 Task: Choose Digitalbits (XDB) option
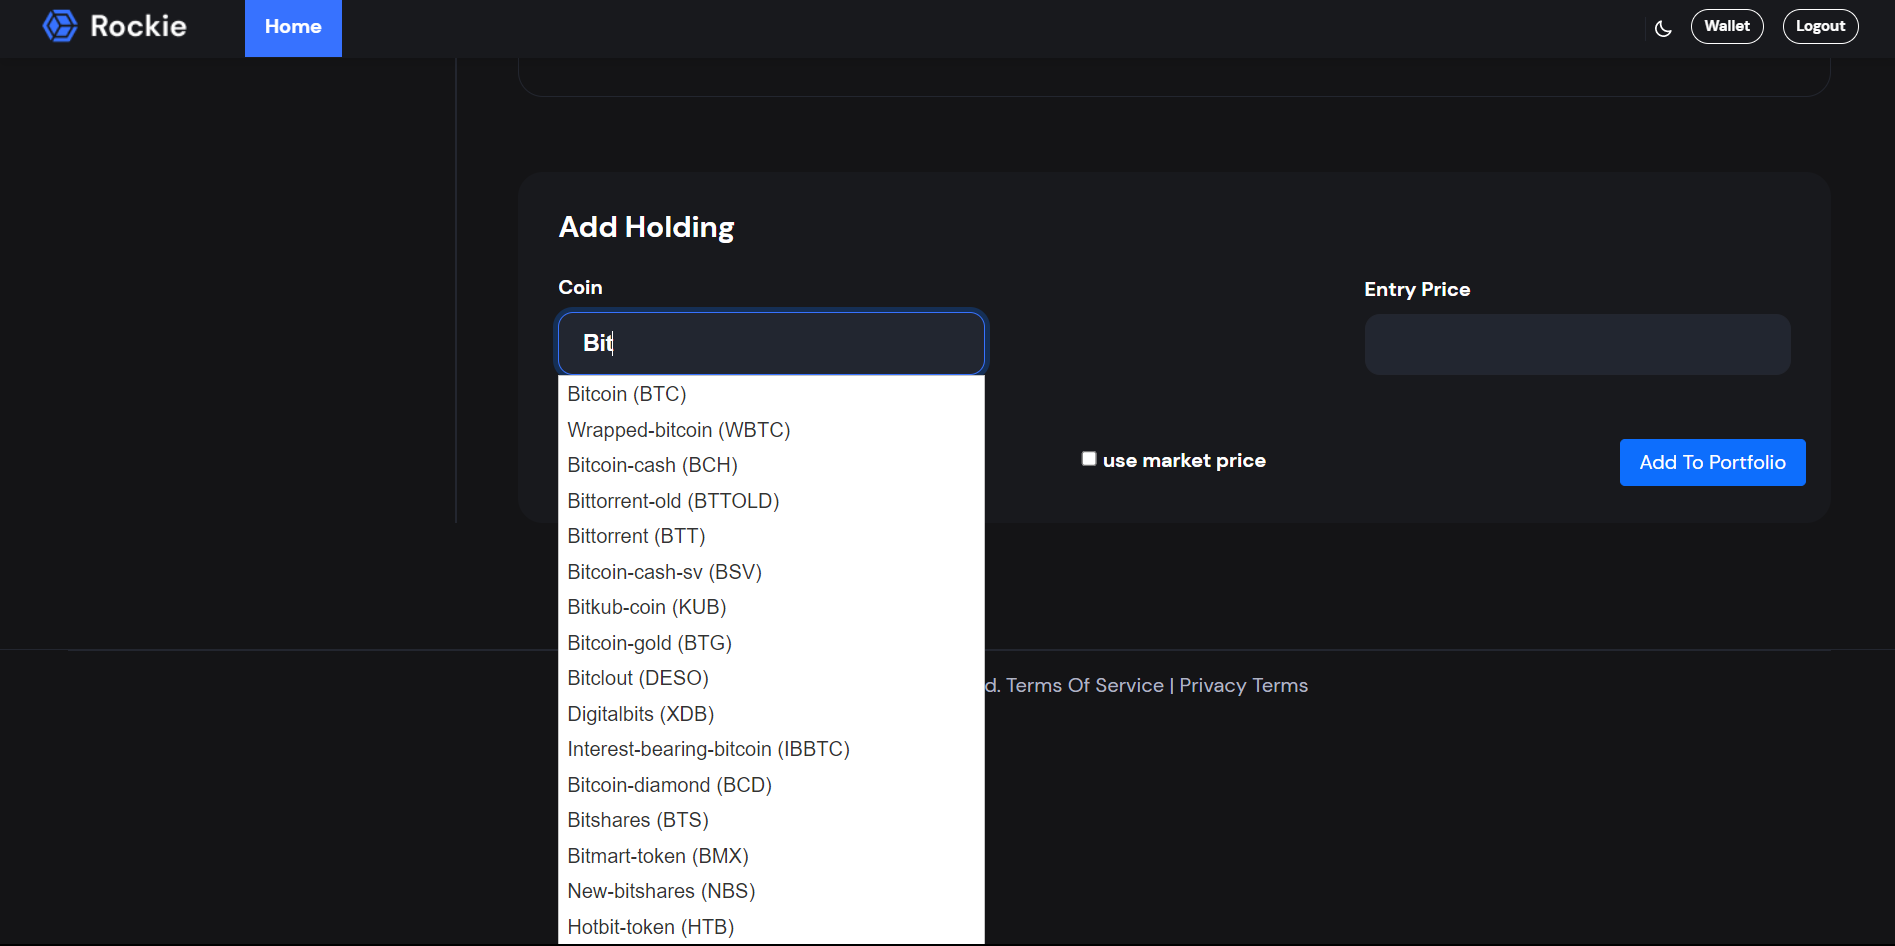[771, 714]
